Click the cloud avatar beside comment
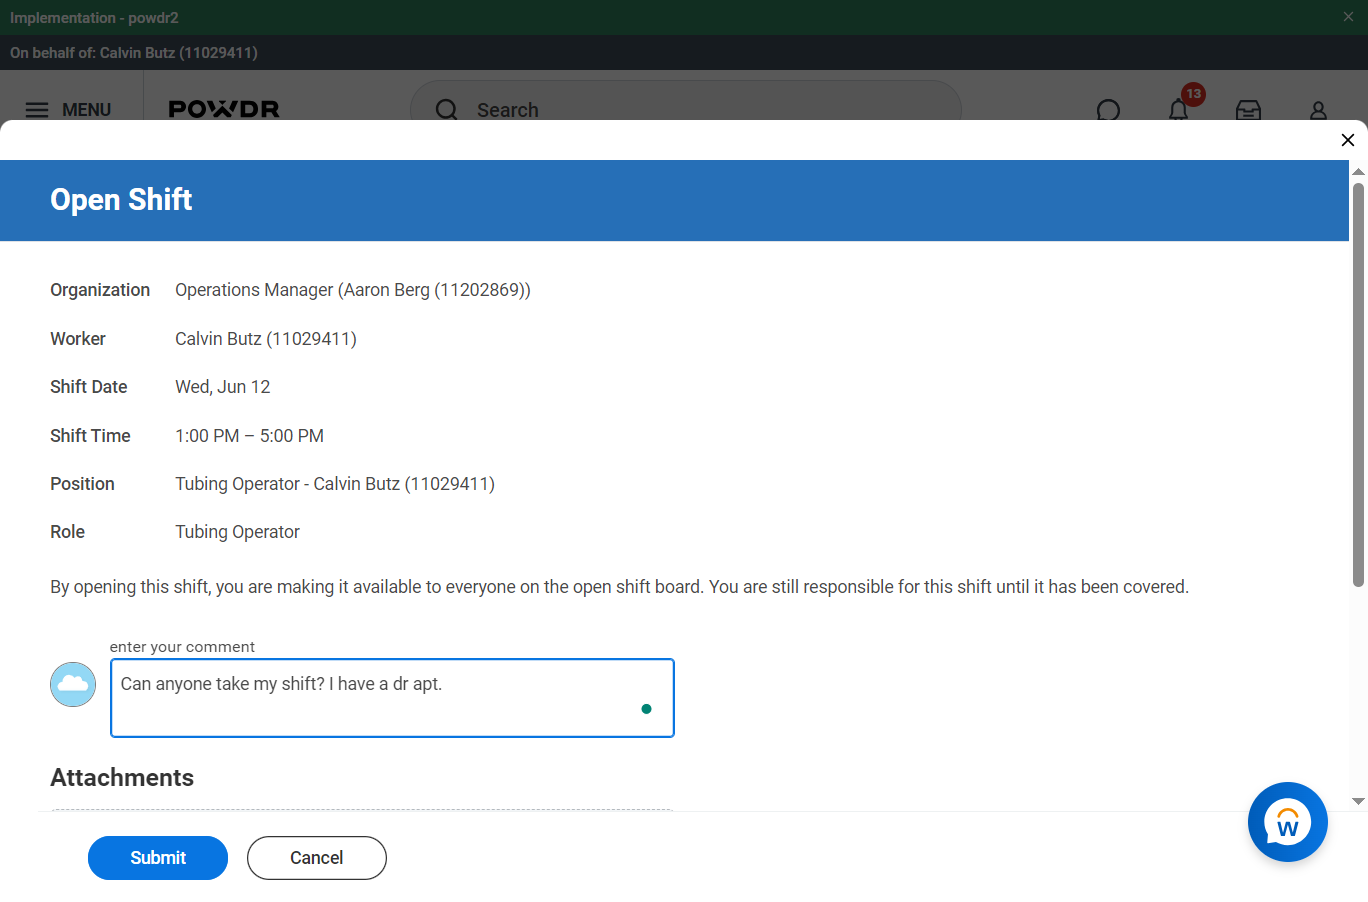 [73, 684]
